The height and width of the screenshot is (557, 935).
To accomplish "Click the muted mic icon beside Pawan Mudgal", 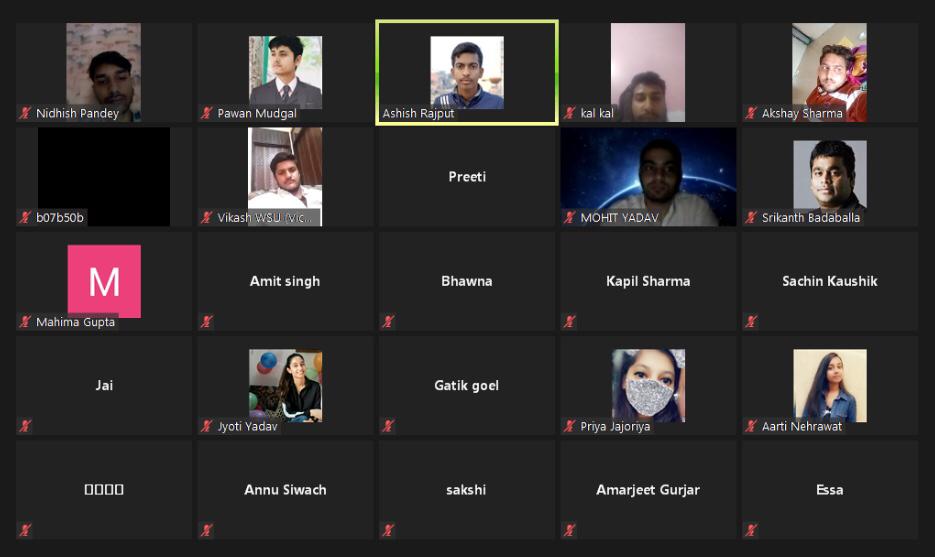I will tap(206, 113).
